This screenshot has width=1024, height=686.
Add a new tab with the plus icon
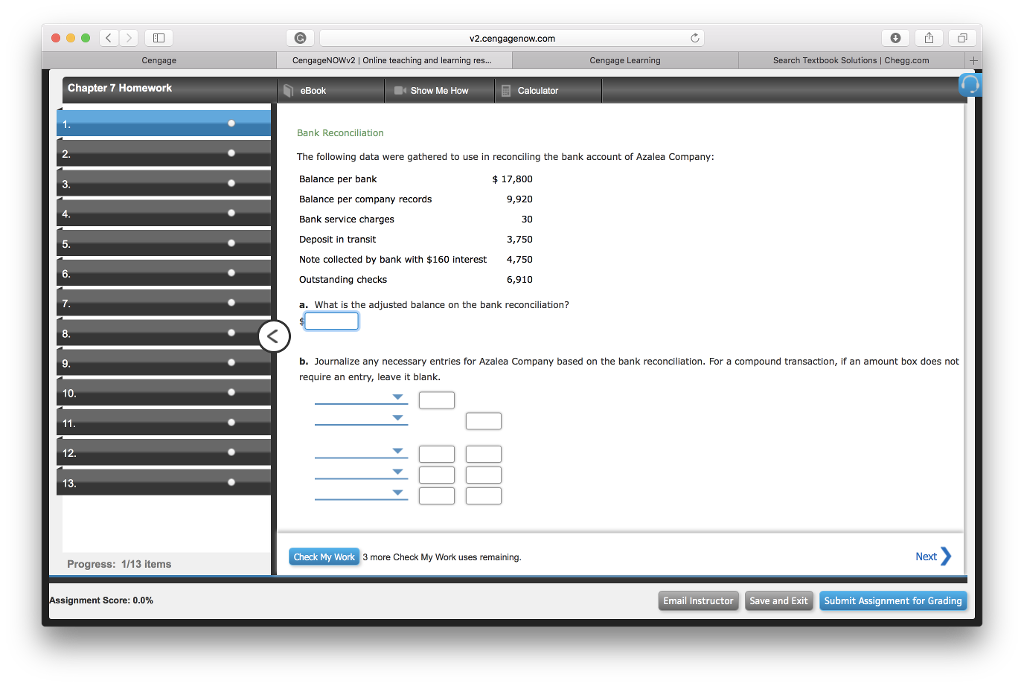973,60
